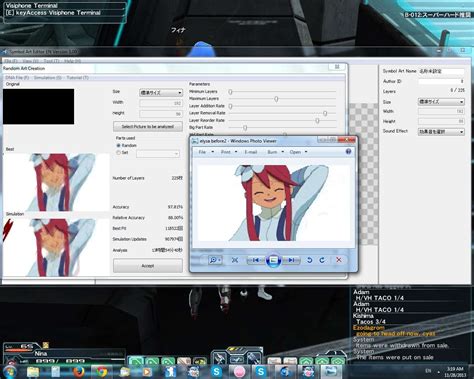
Task: Open Firefox from the taskbar
Action: 79,372
